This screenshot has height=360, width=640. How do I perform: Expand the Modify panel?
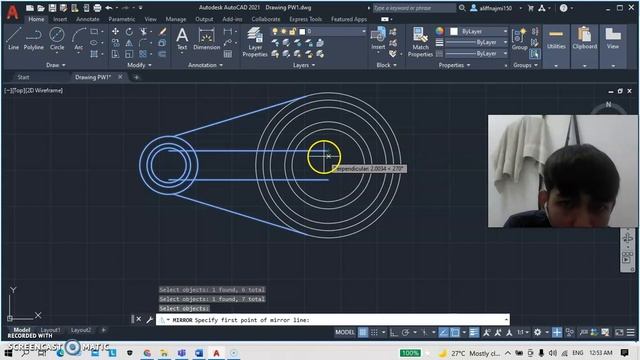pos(140,65)
